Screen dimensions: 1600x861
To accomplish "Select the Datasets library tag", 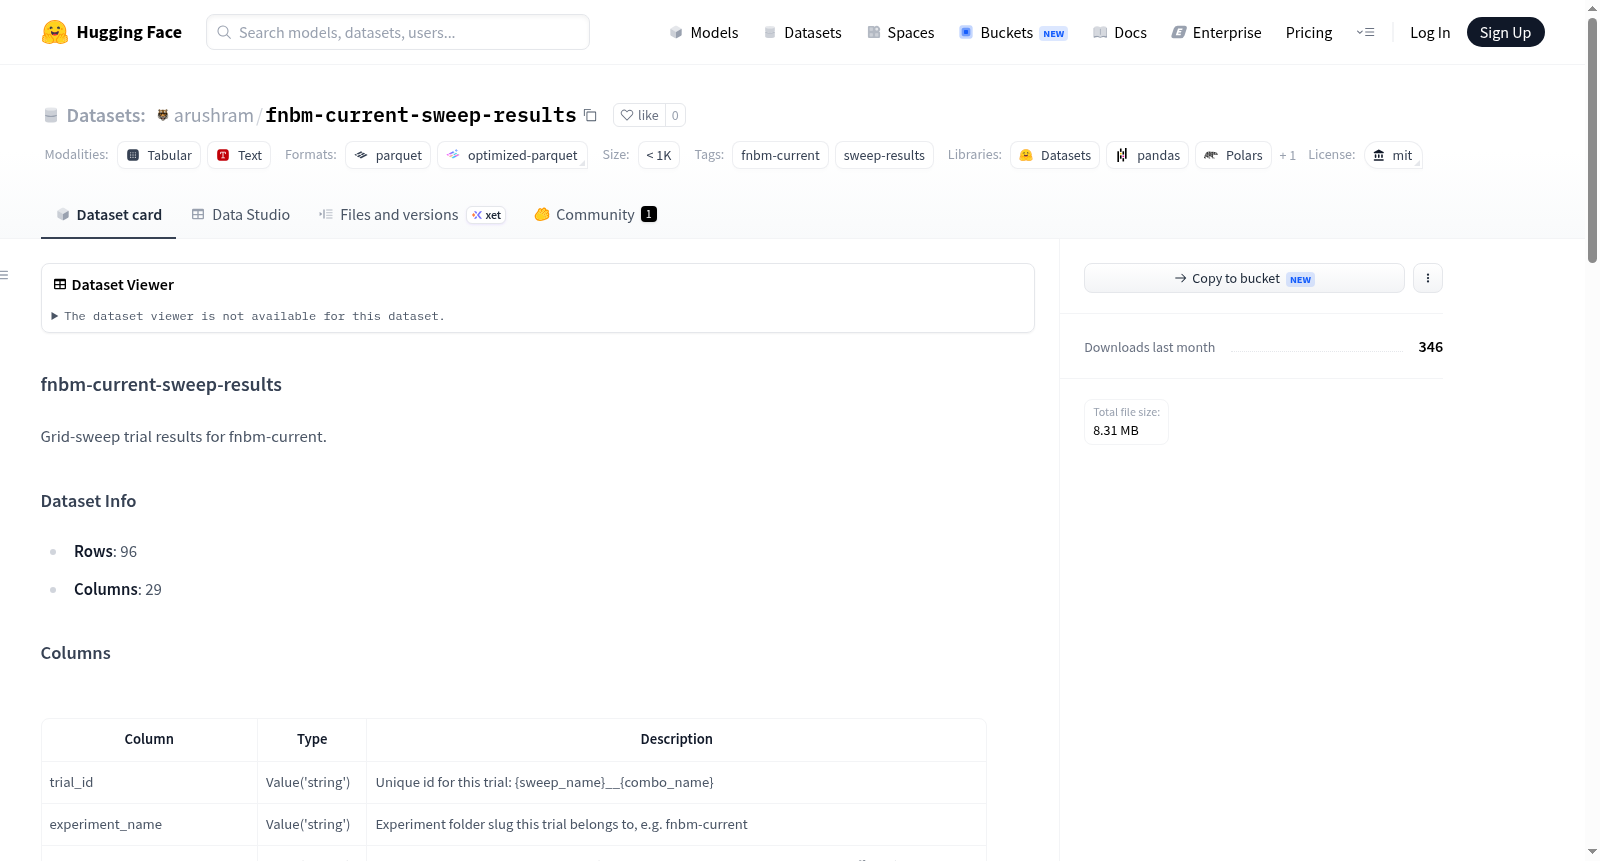I will pyautogui.click(x=1055, y=155).
